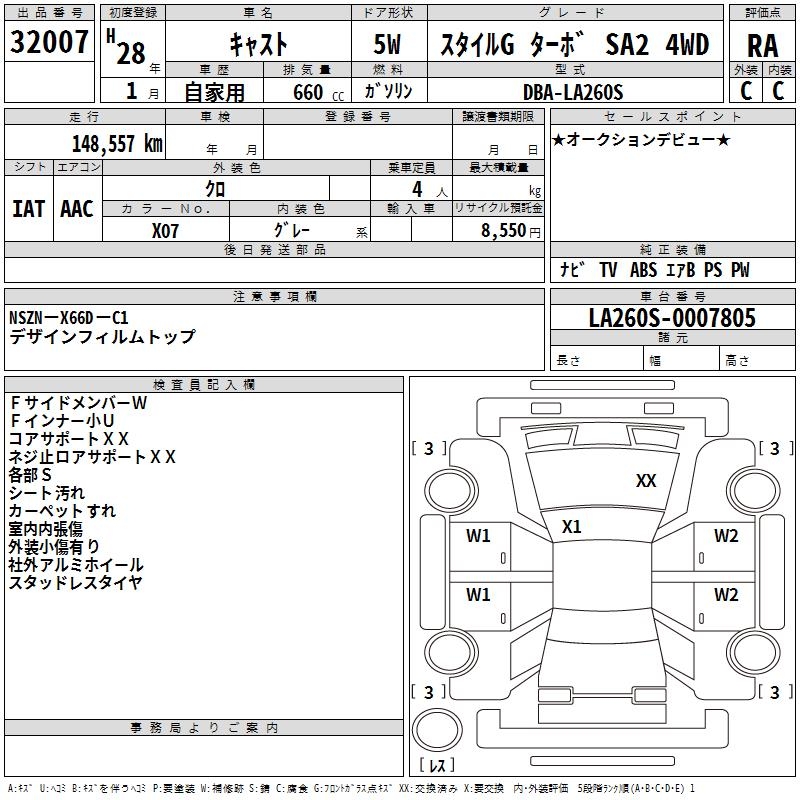The width and height of the screenshot is (800, 800).
Task: Click the front left wheel in diagram
Action: tap(451, 491)
